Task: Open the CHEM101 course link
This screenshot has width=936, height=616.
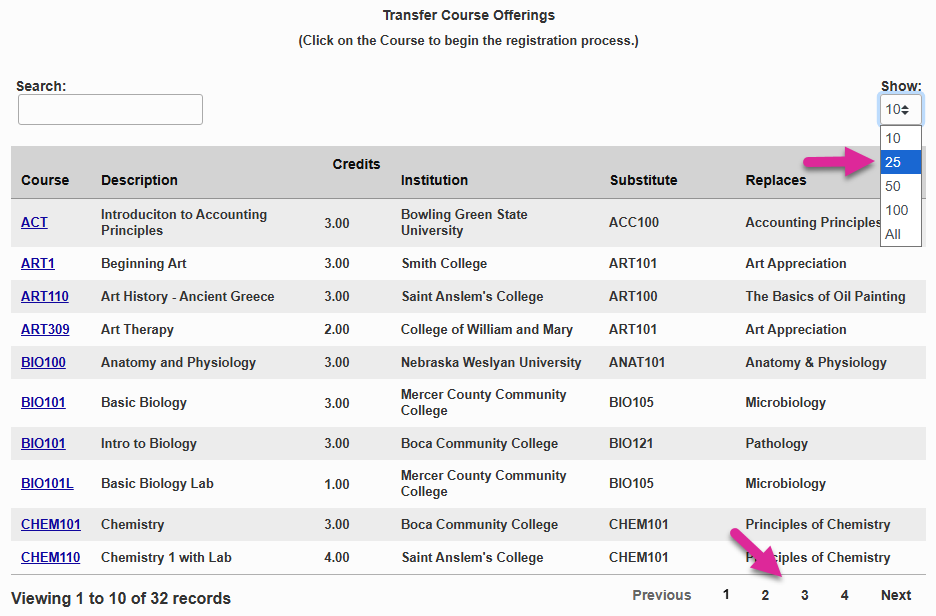Action: [51, 524]
